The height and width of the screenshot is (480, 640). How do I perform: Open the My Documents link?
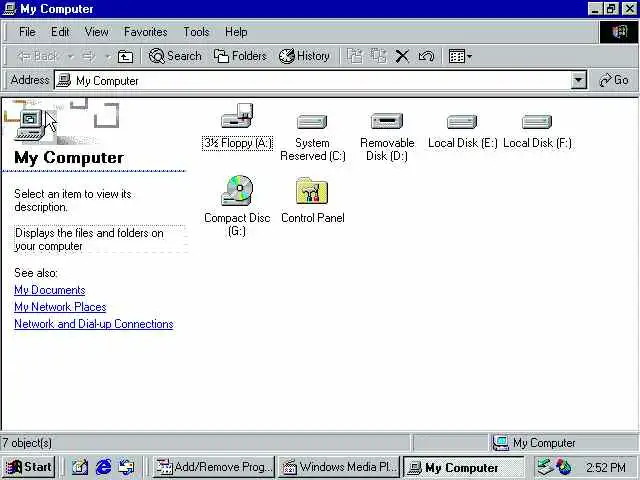pyautogui.click(x=50, y=290)
